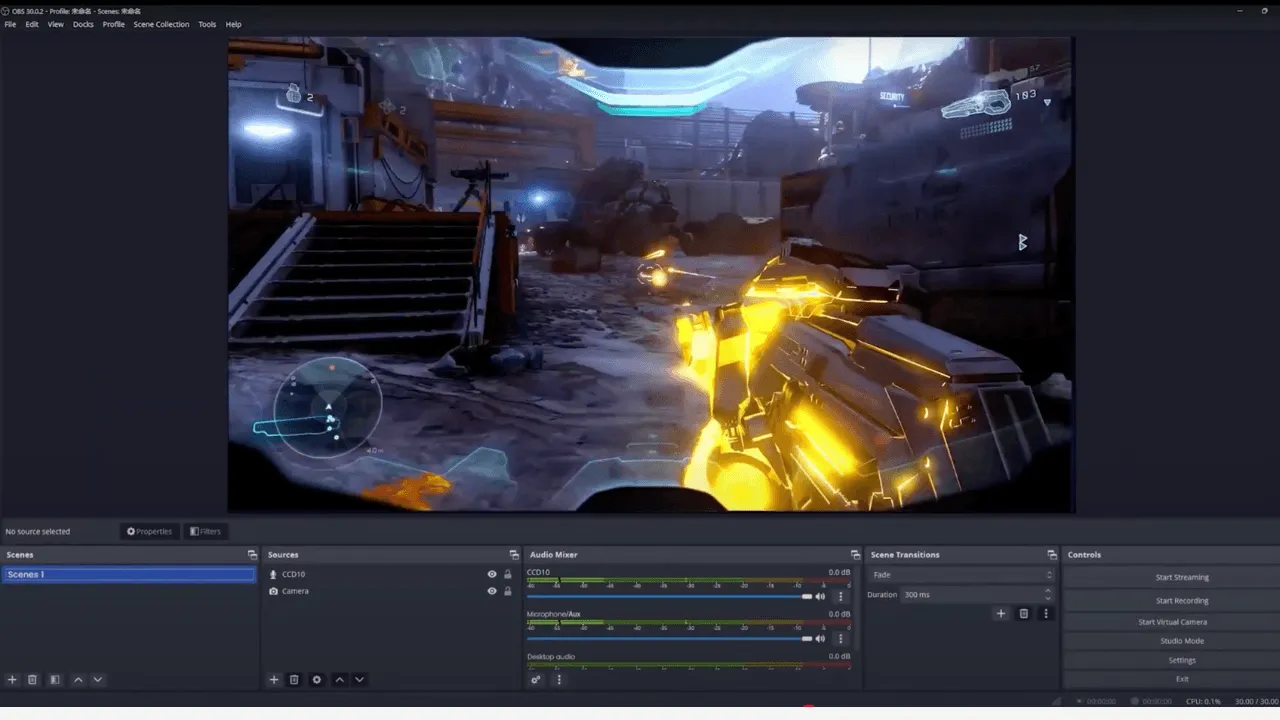Screen dimensions: 1280x720
Task: Adjust the Microphone/Aux volume slider
Action: click(x=669, y=638)
